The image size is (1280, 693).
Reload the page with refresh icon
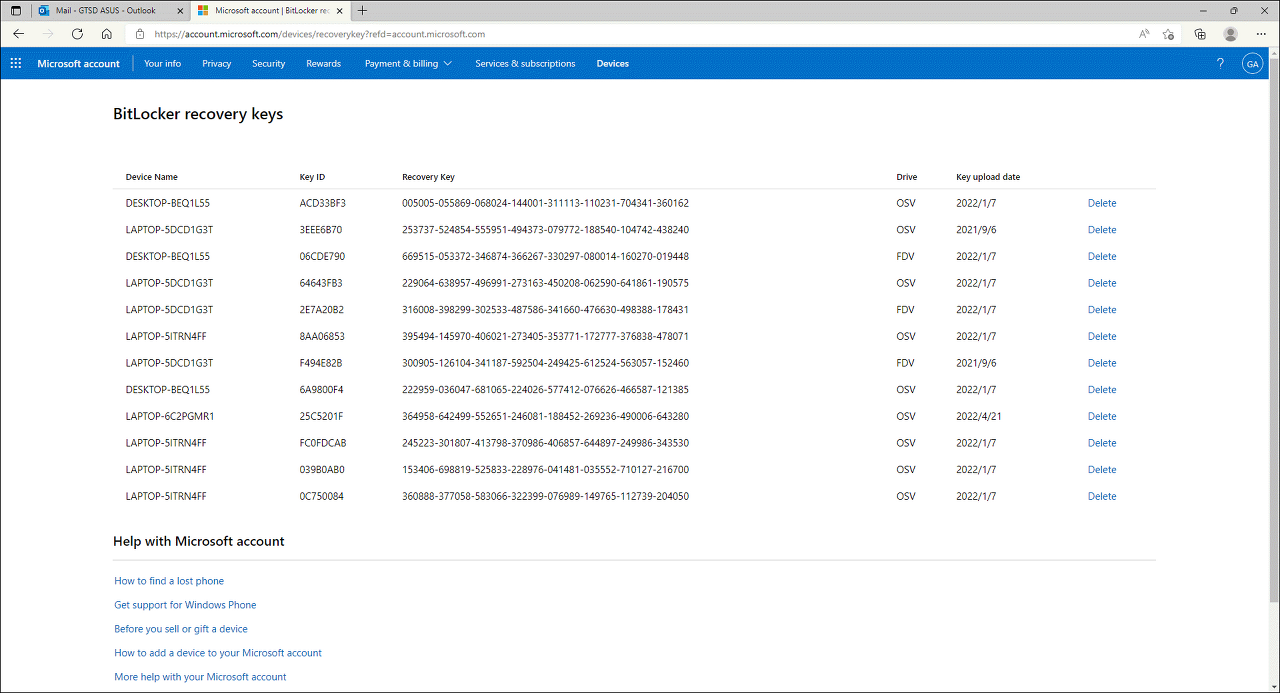[x=77, y=34]
